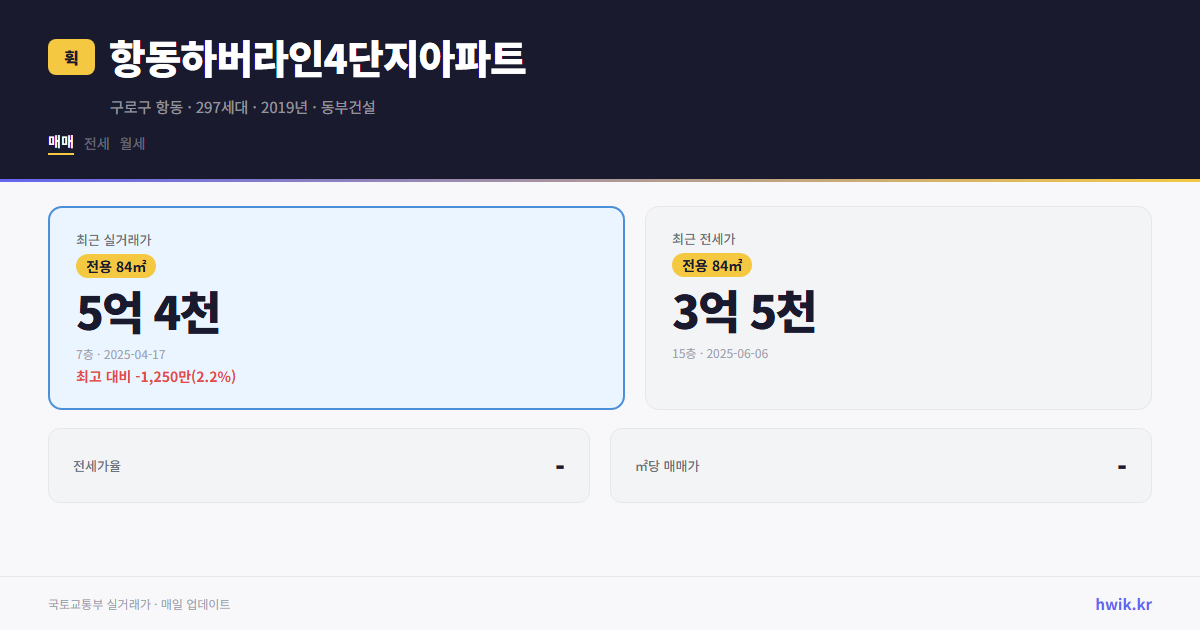Select the 전용 84㎡ badge on jeonse card

click(x=712, y=266)
